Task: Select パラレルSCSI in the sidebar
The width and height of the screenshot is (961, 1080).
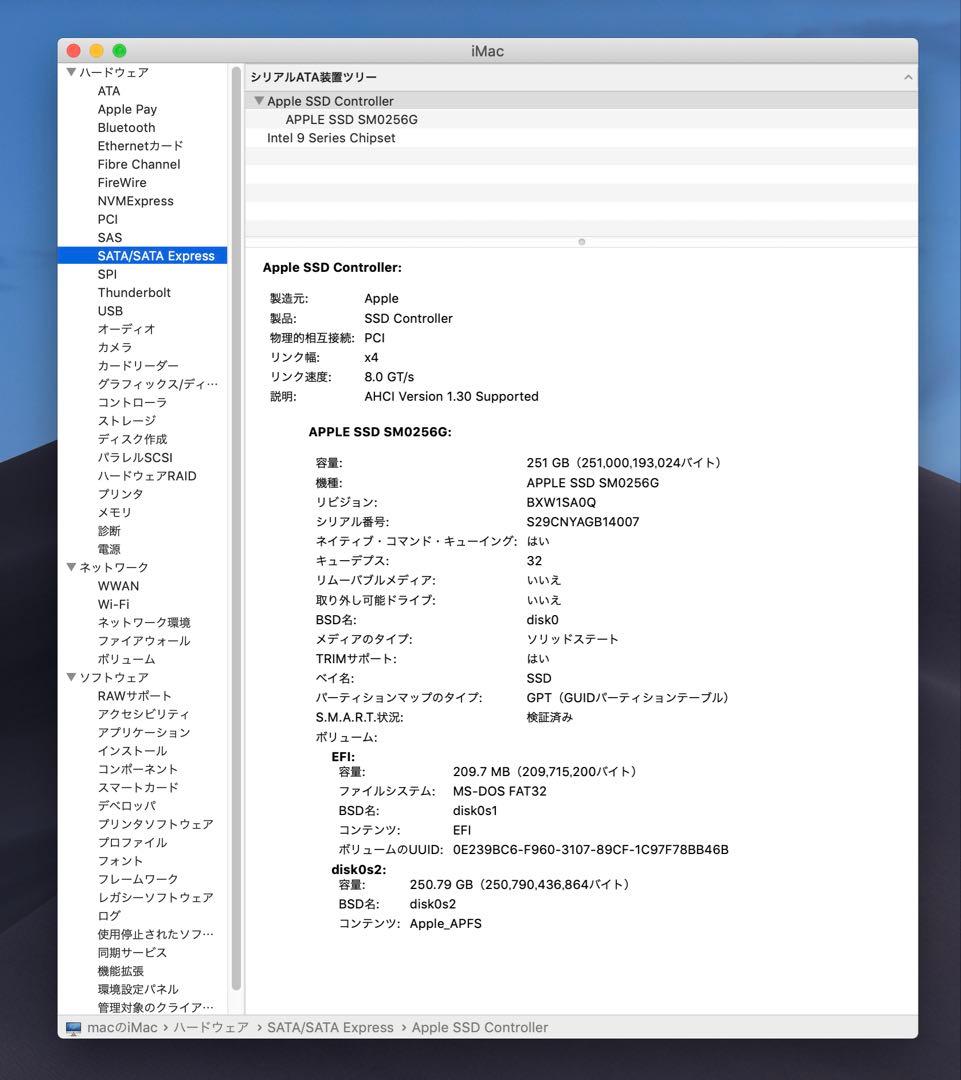Action: tap(134, 457)
